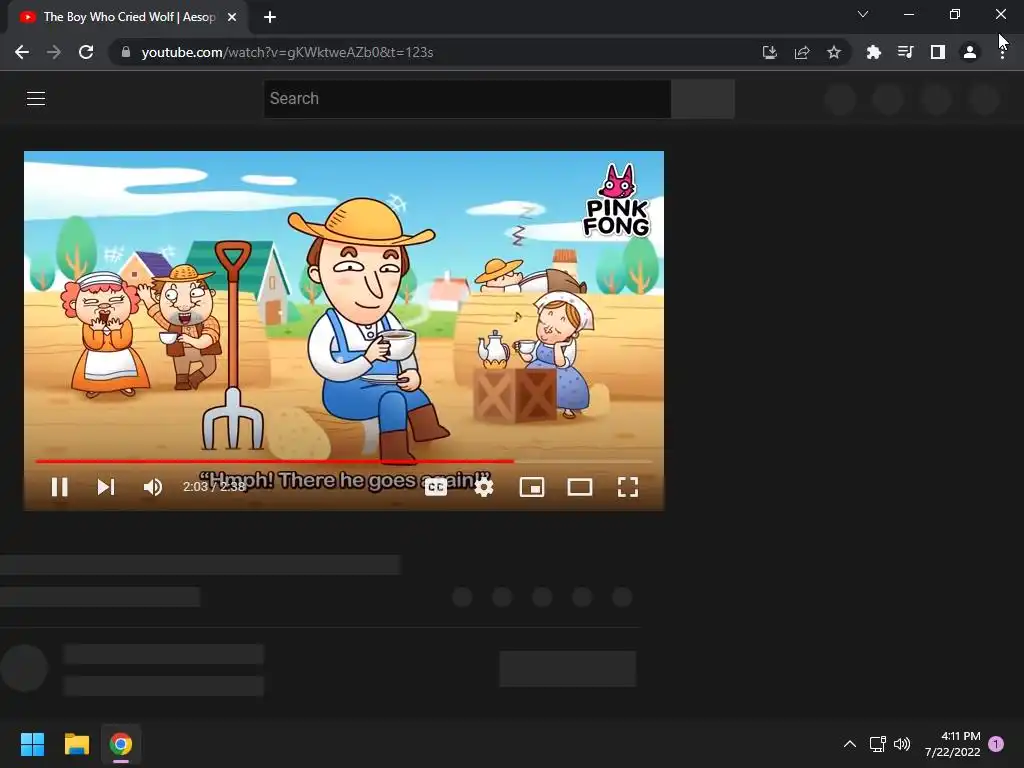View site information padlock icon
The image size is (1024, 768).
(126, 52)
